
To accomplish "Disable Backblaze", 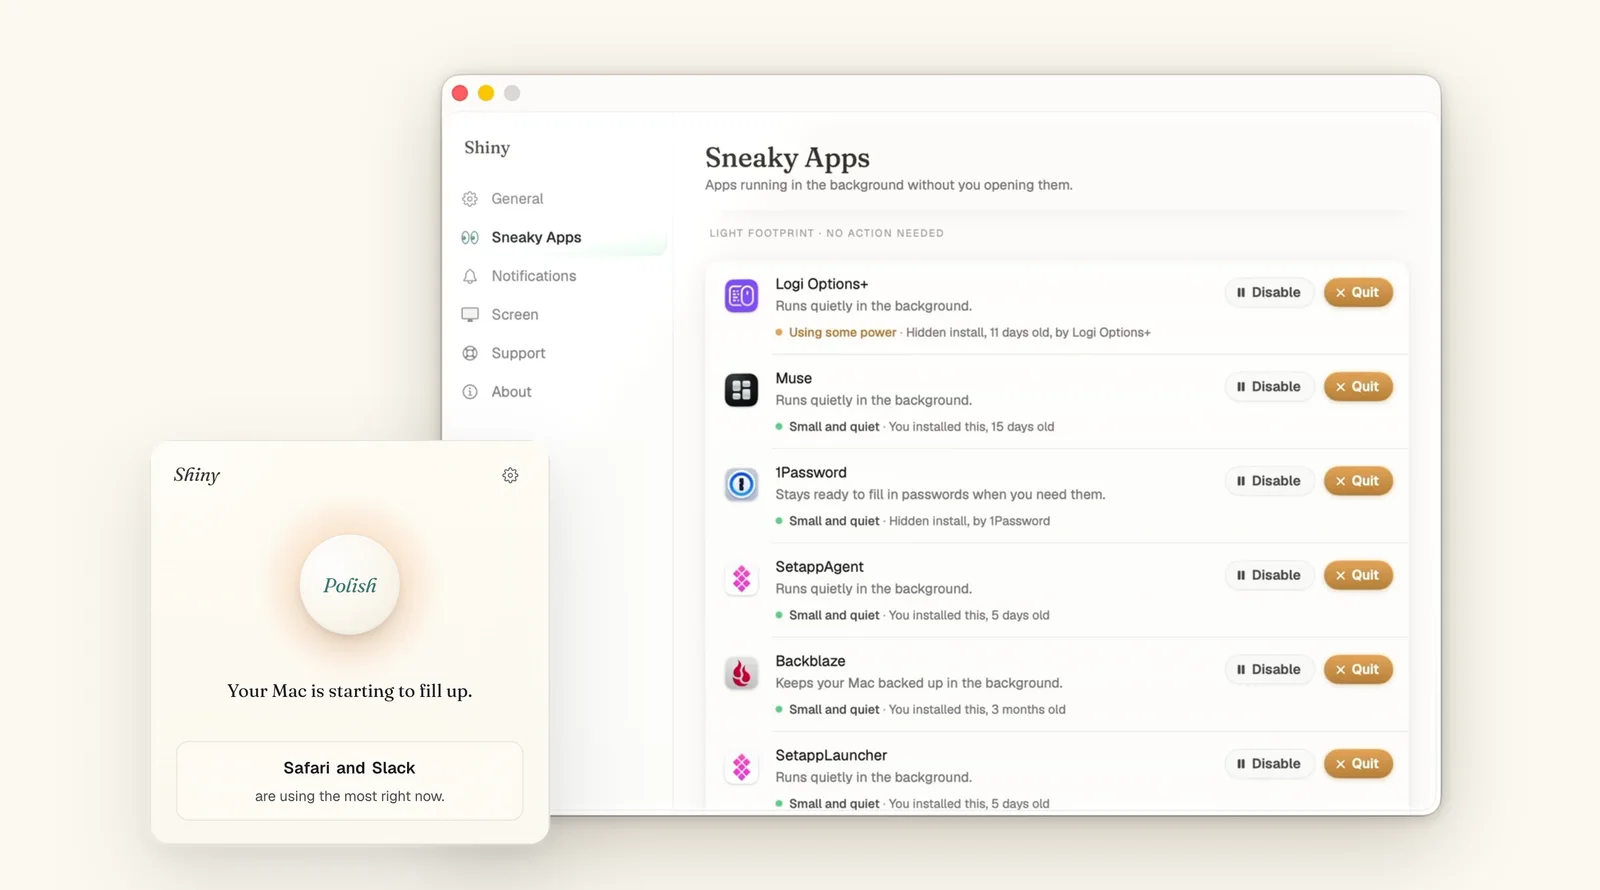I will (1269, 670).
